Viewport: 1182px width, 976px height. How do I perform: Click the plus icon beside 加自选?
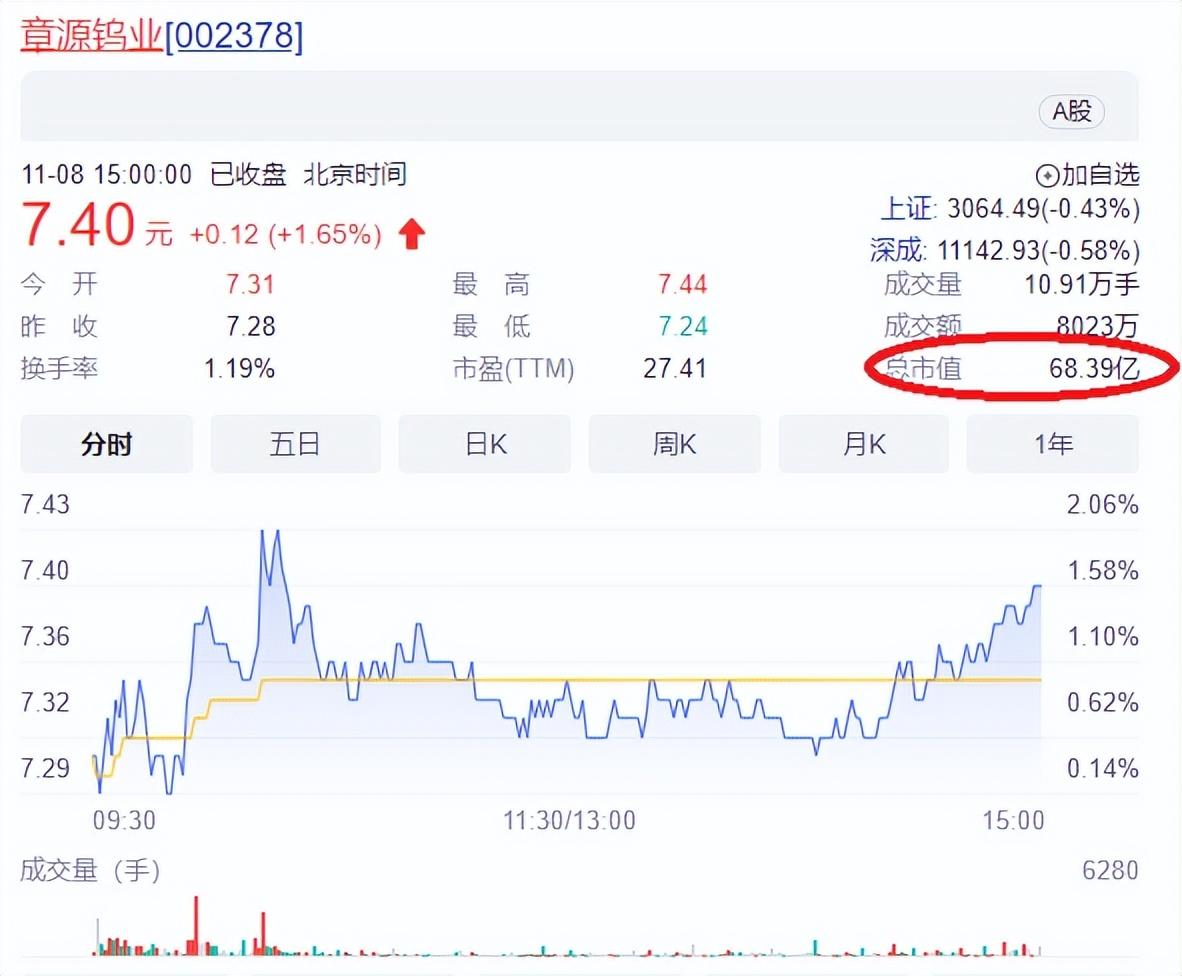(x=1047, y=176)
